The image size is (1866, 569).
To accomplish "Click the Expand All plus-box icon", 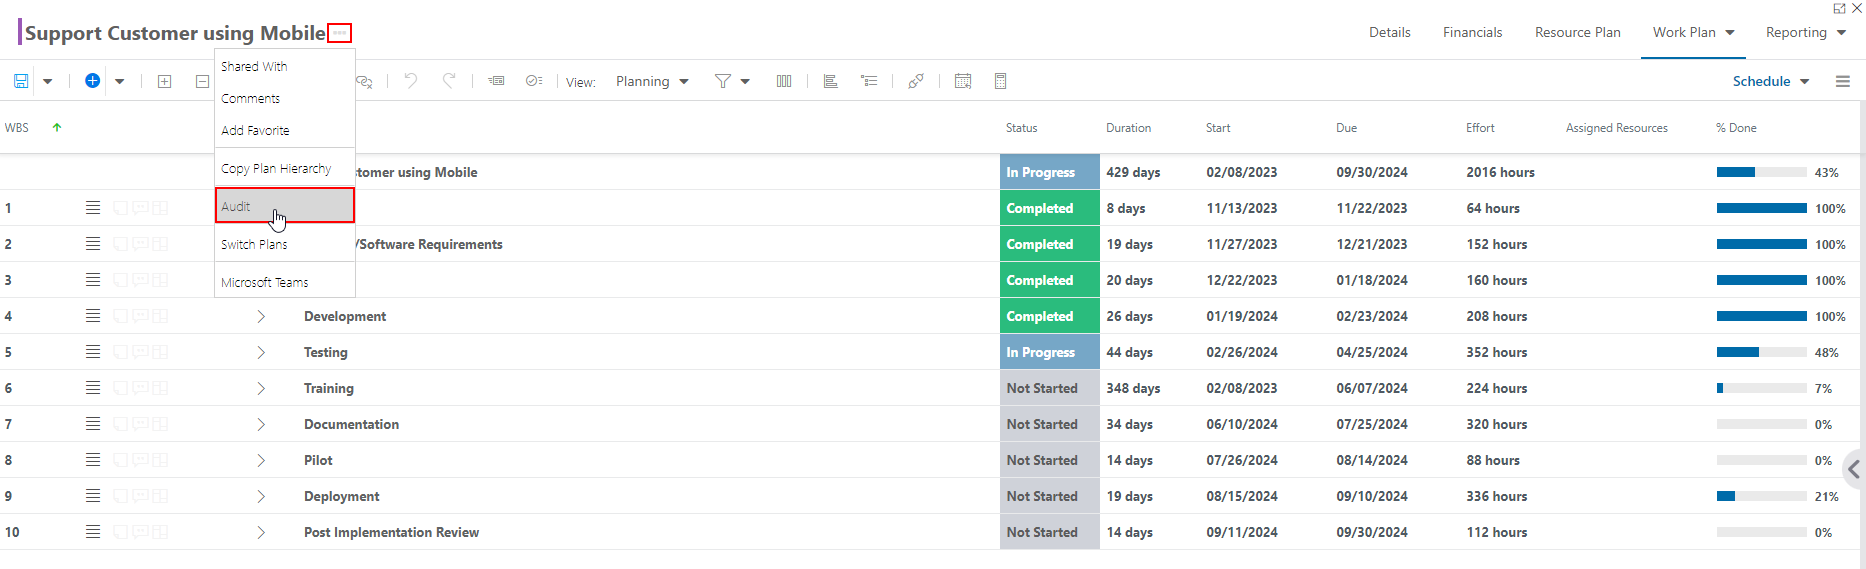I will [165, 81].
